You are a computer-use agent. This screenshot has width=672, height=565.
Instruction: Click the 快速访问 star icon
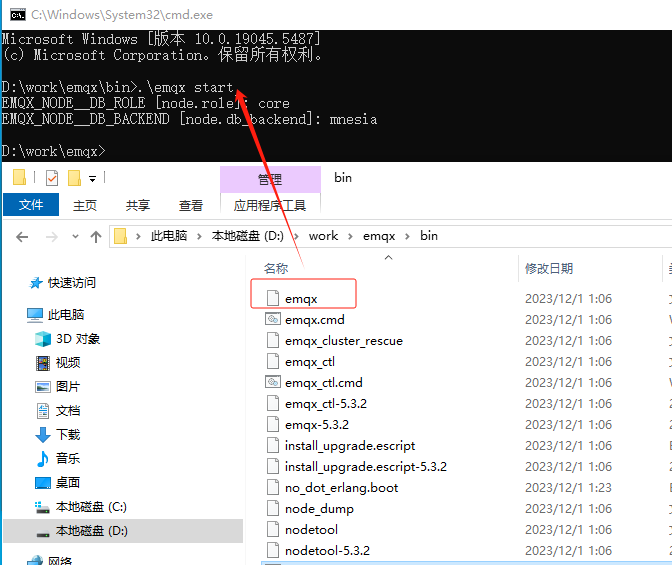36,283
